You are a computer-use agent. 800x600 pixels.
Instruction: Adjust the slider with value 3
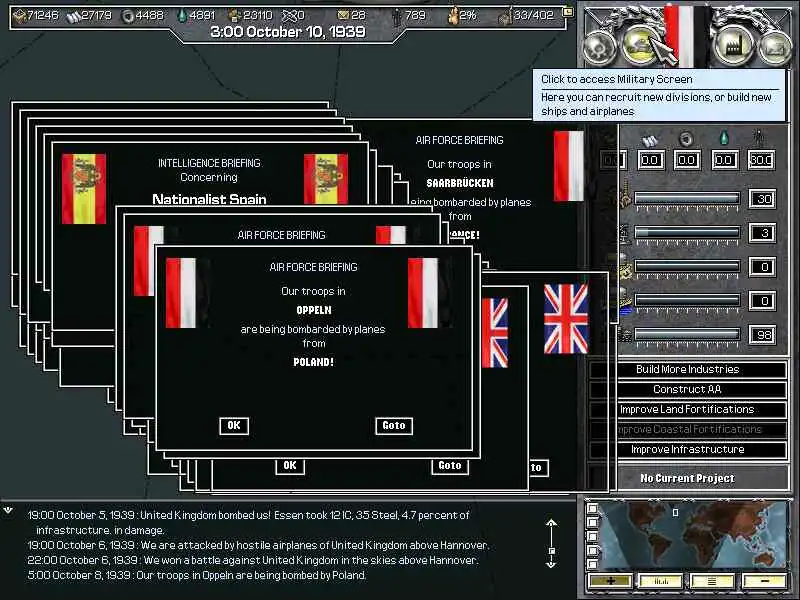687,233
